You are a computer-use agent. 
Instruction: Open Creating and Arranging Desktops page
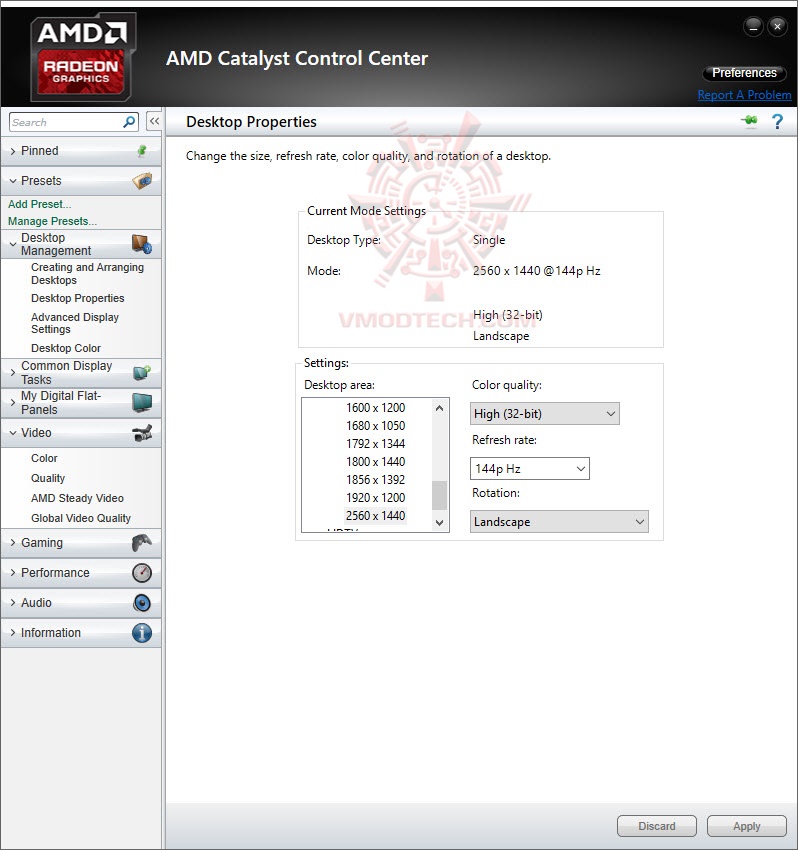coord(87,274)
